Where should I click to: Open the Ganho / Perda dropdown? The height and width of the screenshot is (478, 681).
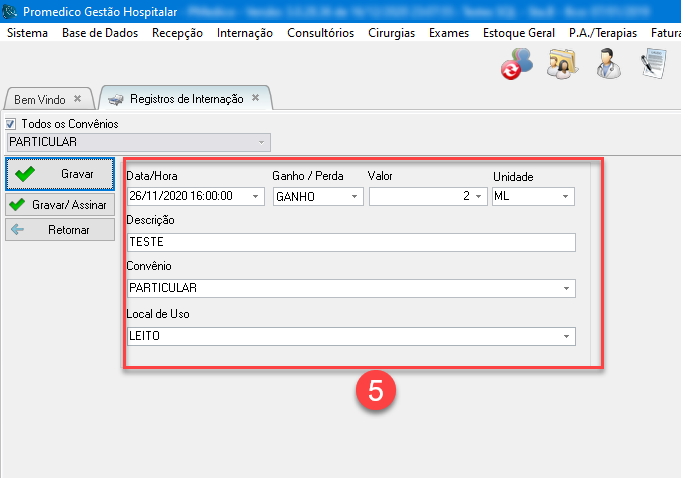(355, 197)
